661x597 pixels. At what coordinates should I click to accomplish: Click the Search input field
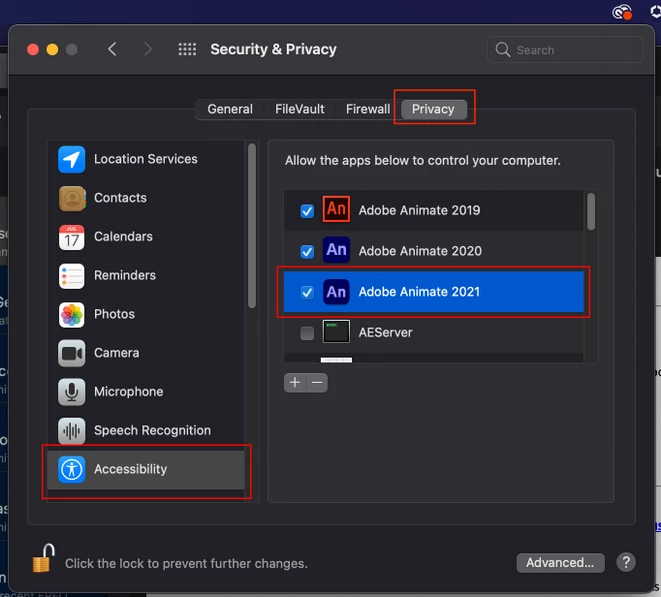(x=565, y=50)
